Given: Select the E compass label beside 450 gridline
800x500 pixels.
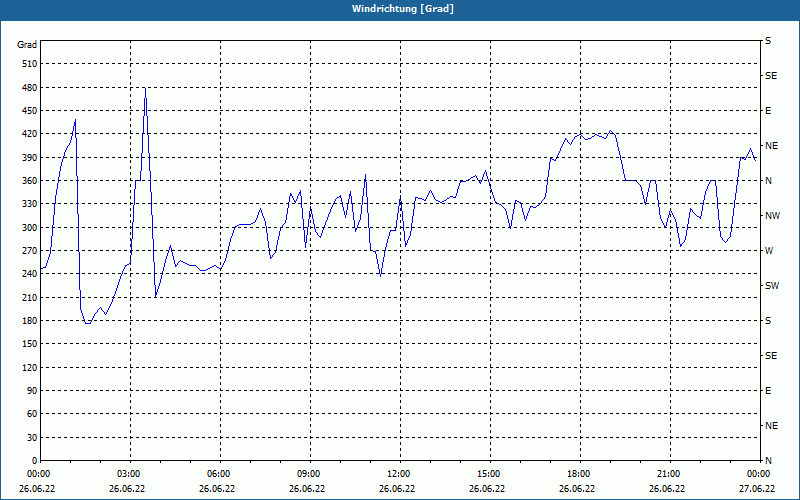Looking at the screenshot, I should click(x=768, y=111).
